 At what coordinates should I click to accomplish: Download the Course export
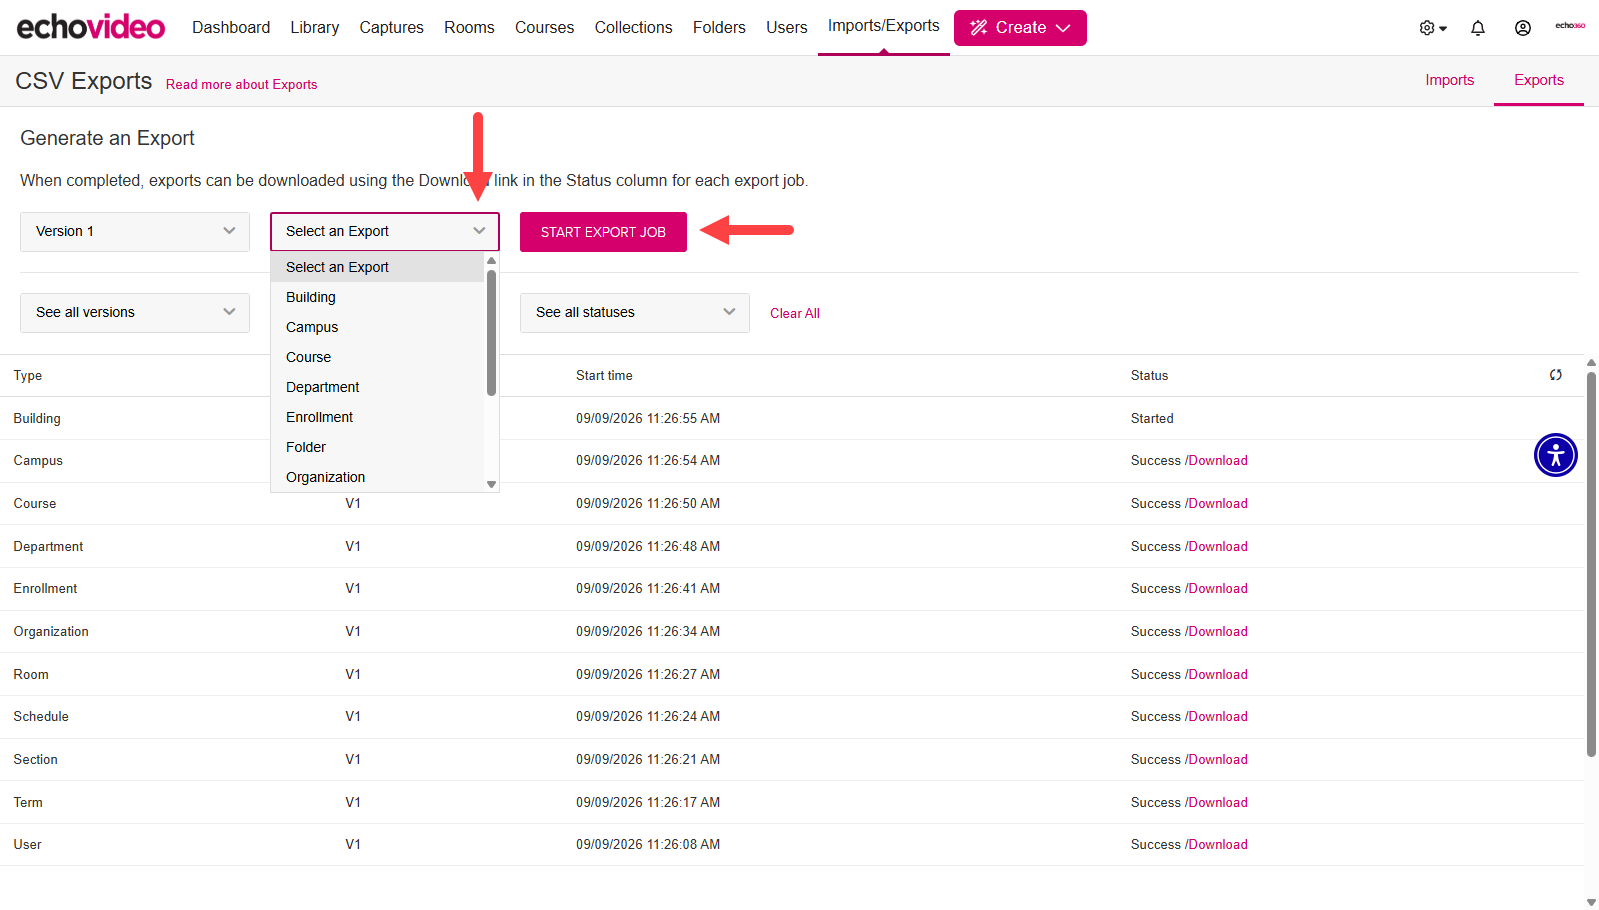(1218, 504)
